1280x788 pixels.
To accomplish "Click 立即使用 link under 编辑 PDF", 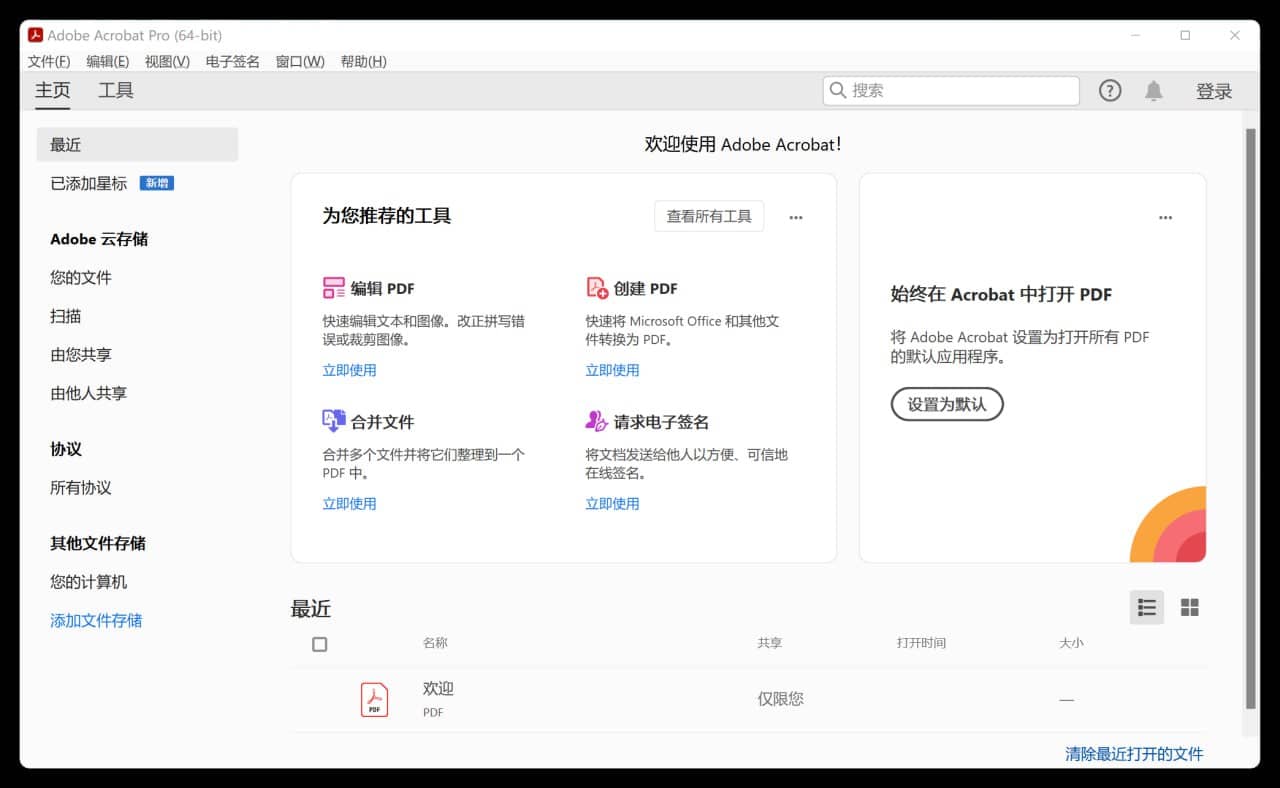I will (349, 370).
